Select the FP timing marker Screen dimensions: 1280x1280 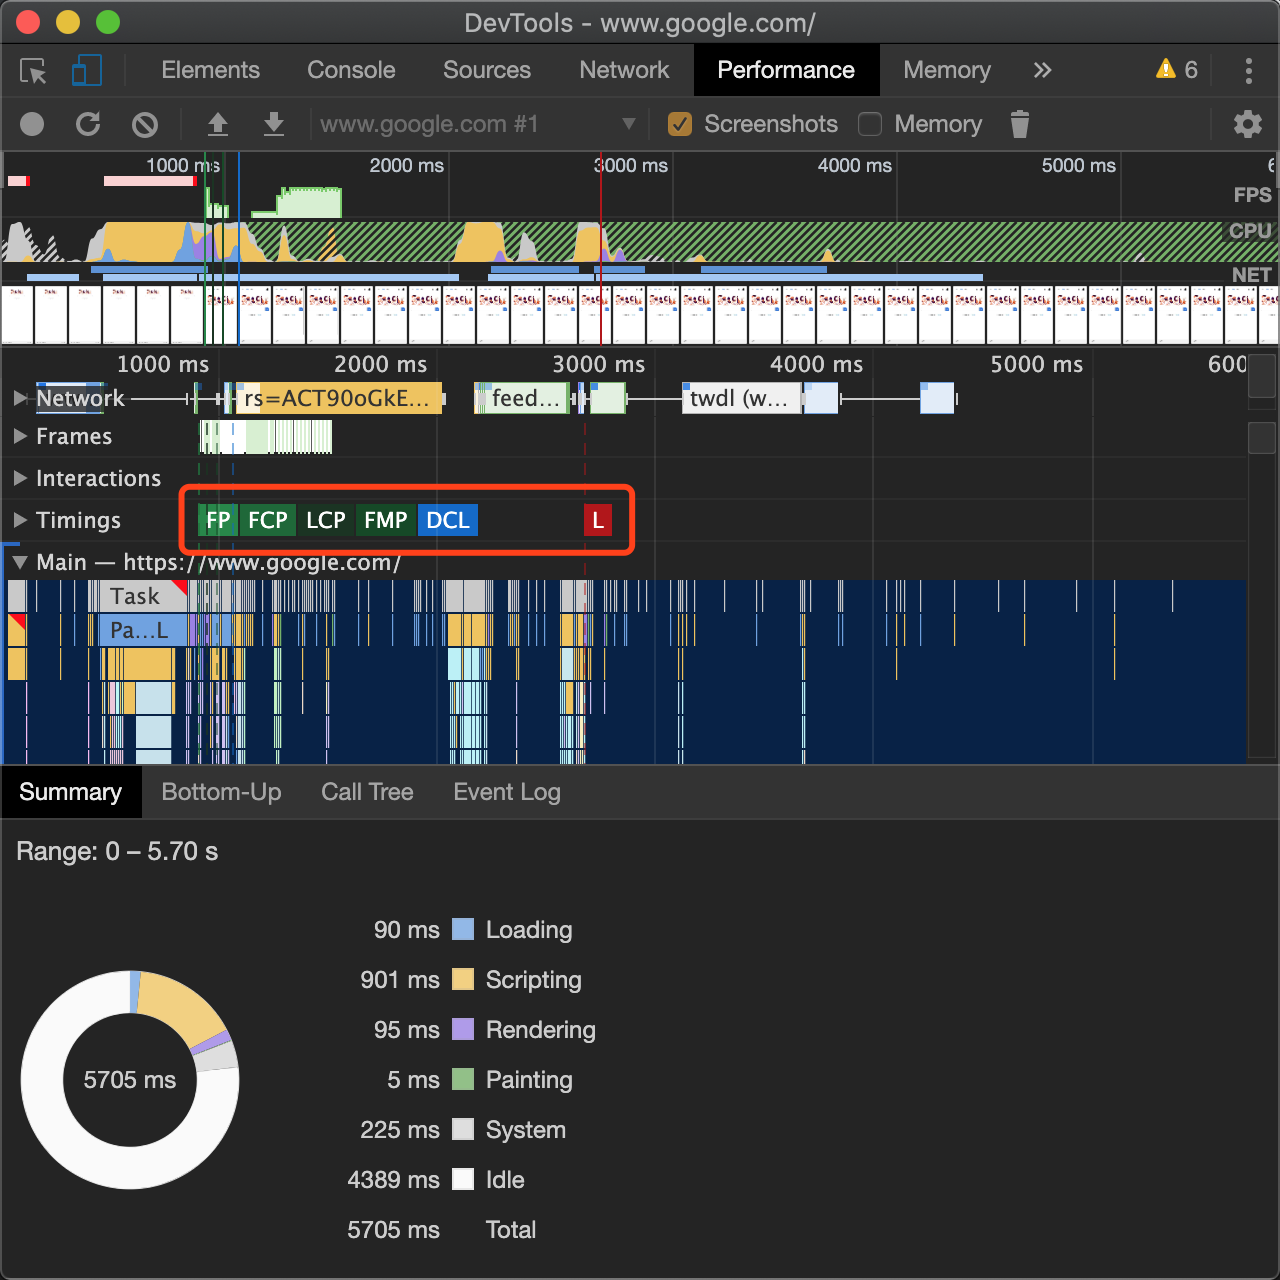(218, 520)
